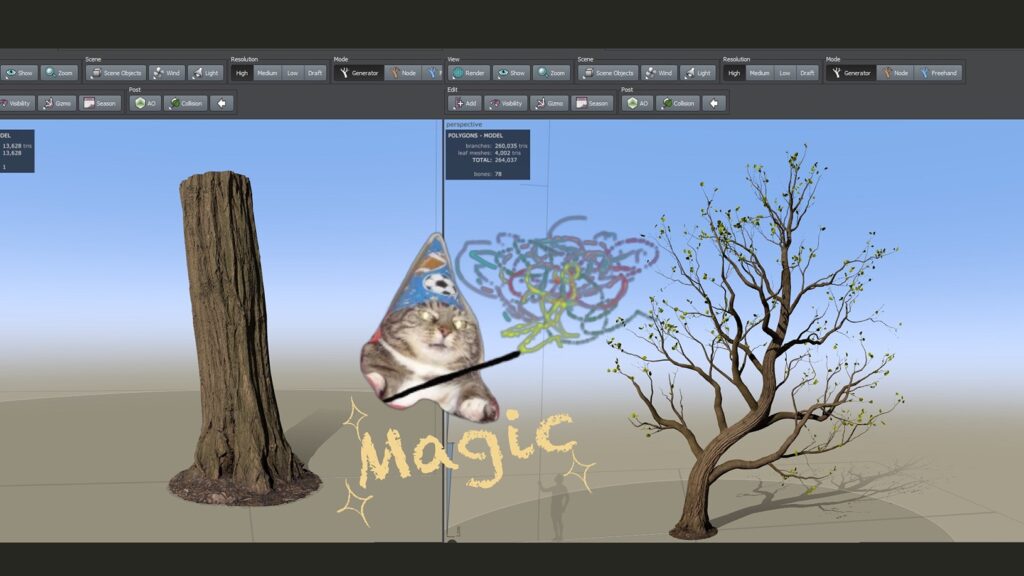Open Scene Objects in right window toolbar
Viewport: 1024px width, 576px height.
(x=608, y=73)
